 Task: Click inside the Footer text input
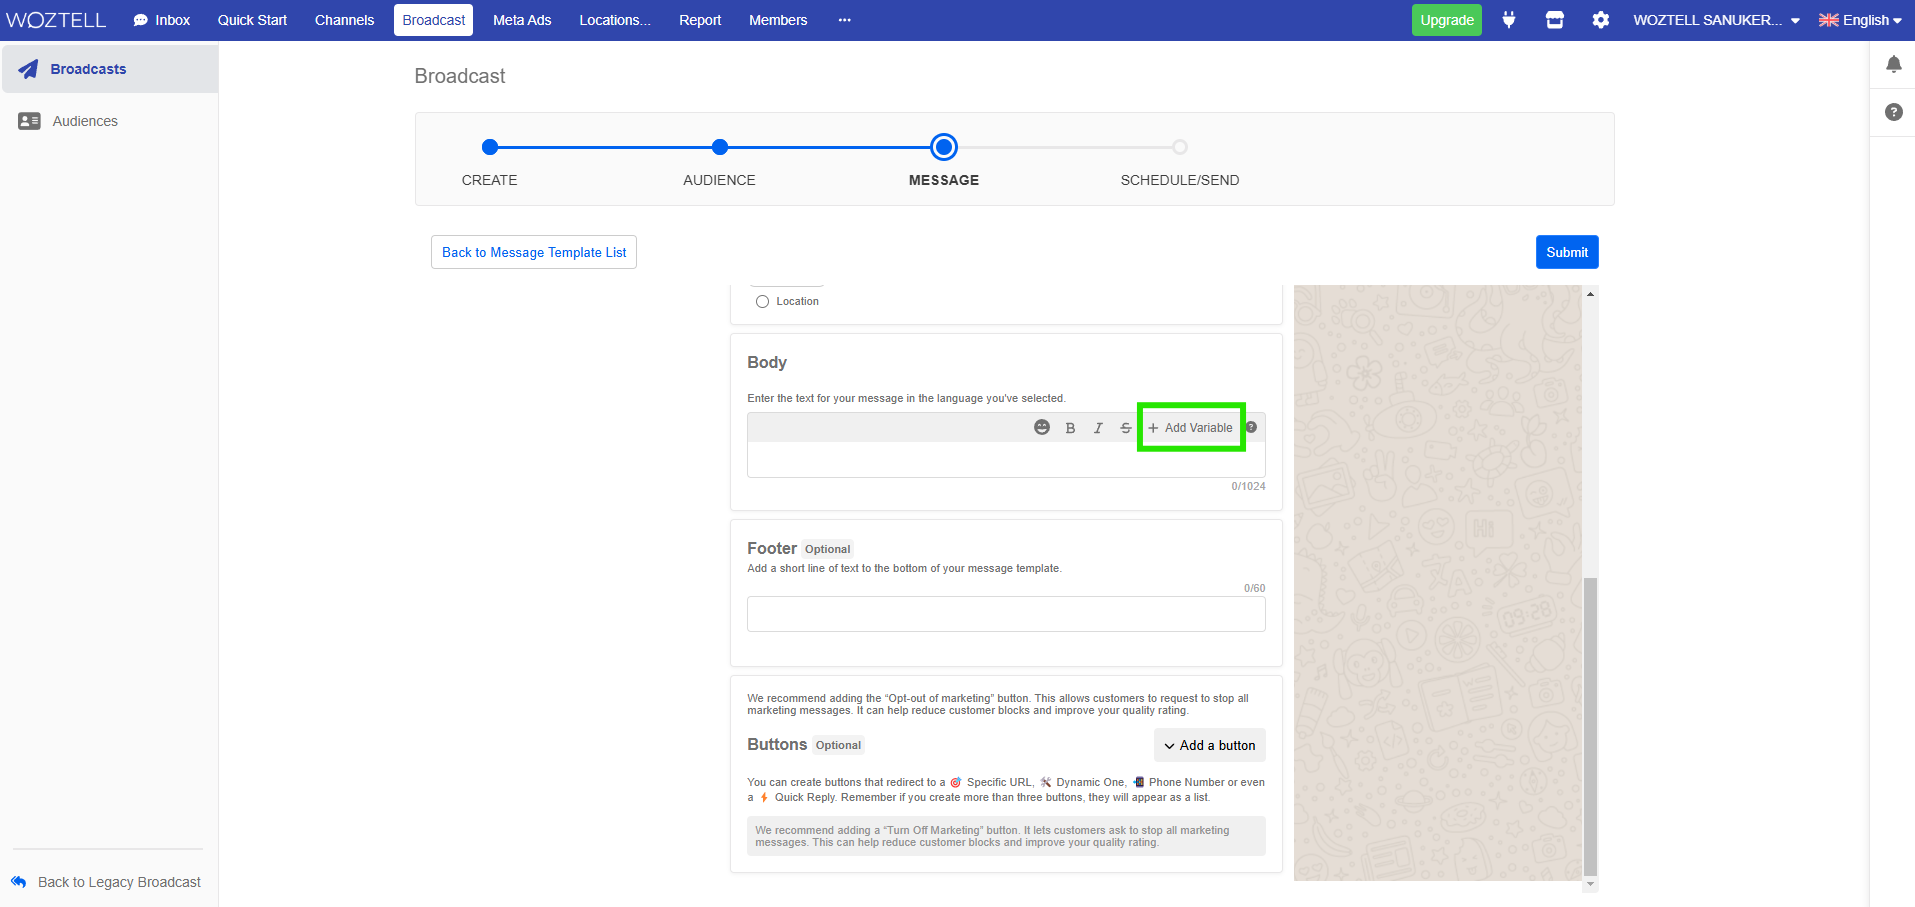tap(1005, 613)
